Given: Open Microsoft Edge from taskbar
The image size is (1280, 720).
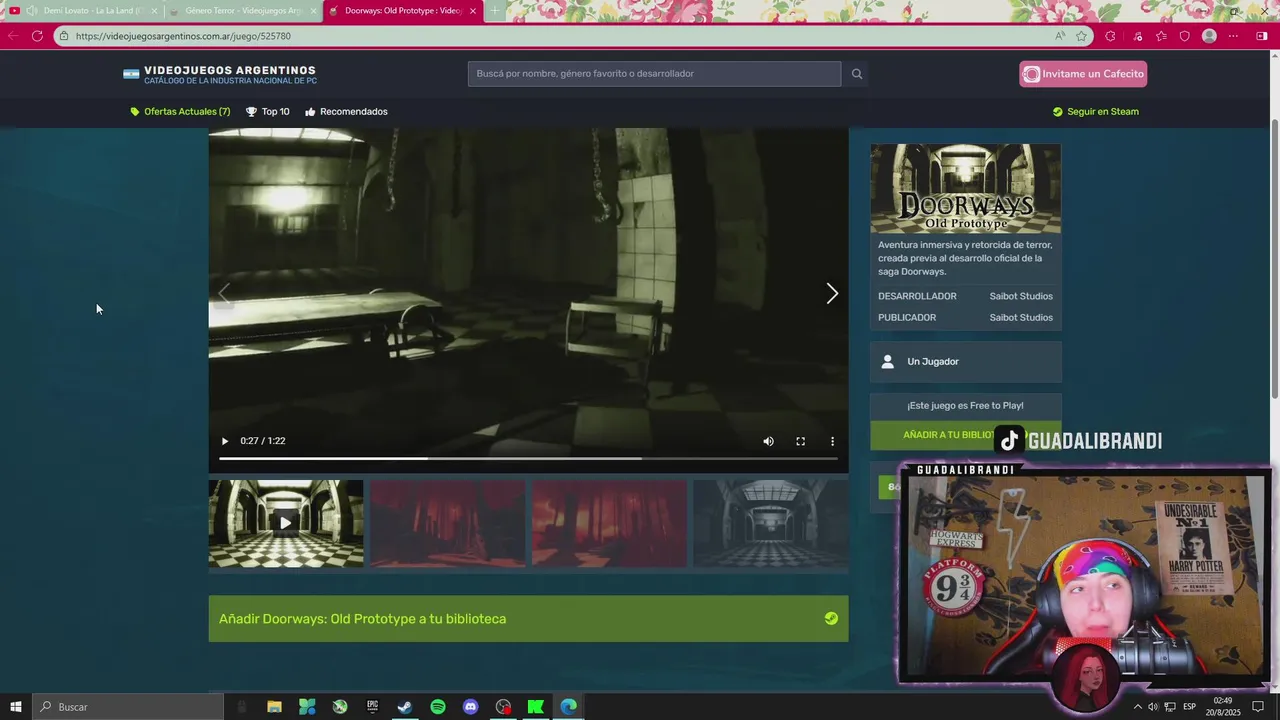Looking at the screenshot, I should pos(569,707).
